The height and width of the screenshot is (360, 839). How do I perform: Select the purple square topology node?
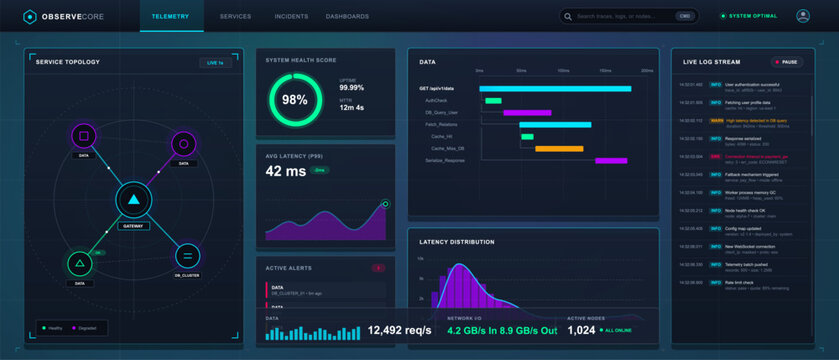click(x=83, y=136)
